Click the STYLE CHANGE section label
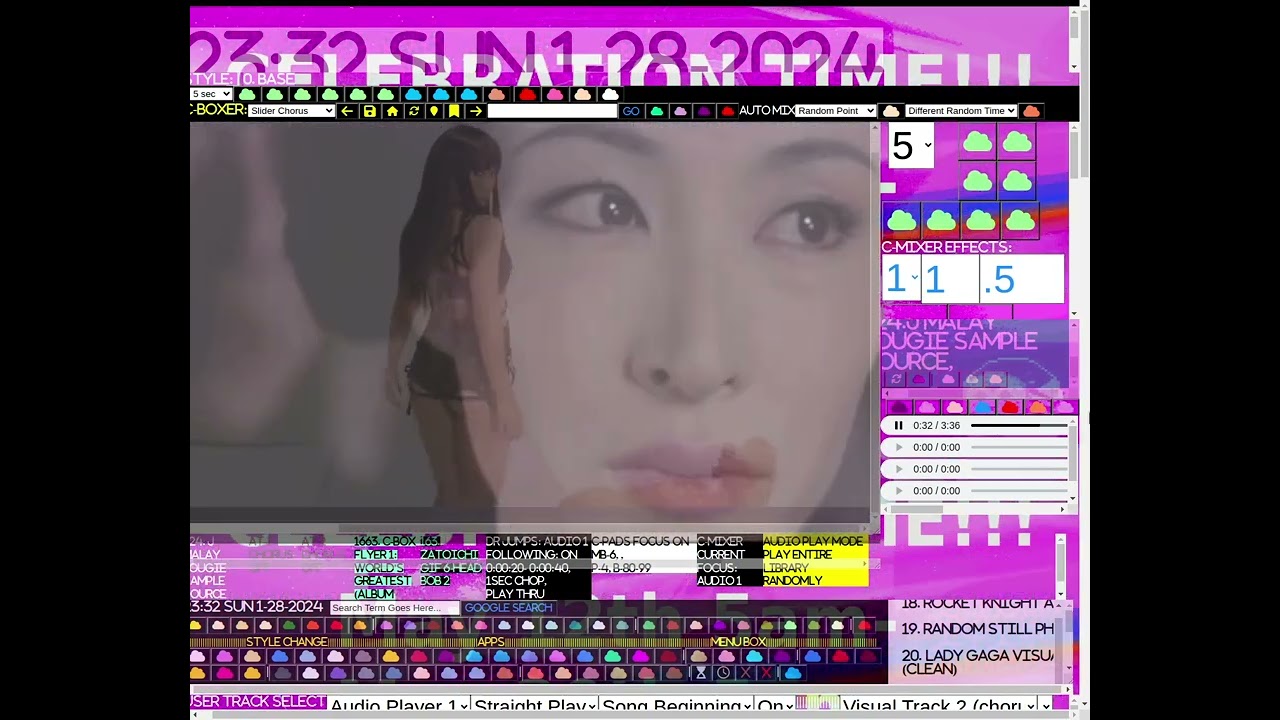This screenshot has height=720, width=1280. click(287, 642)
